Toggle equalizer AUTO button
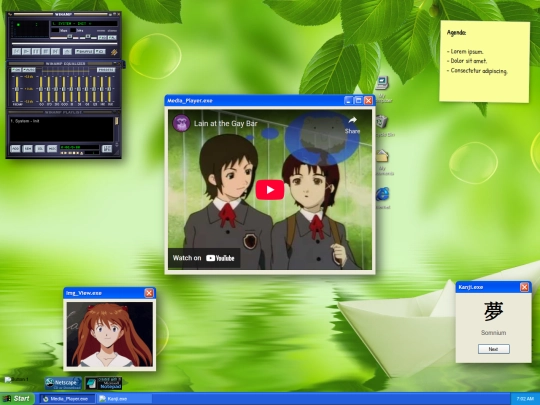 coord(29,70)
